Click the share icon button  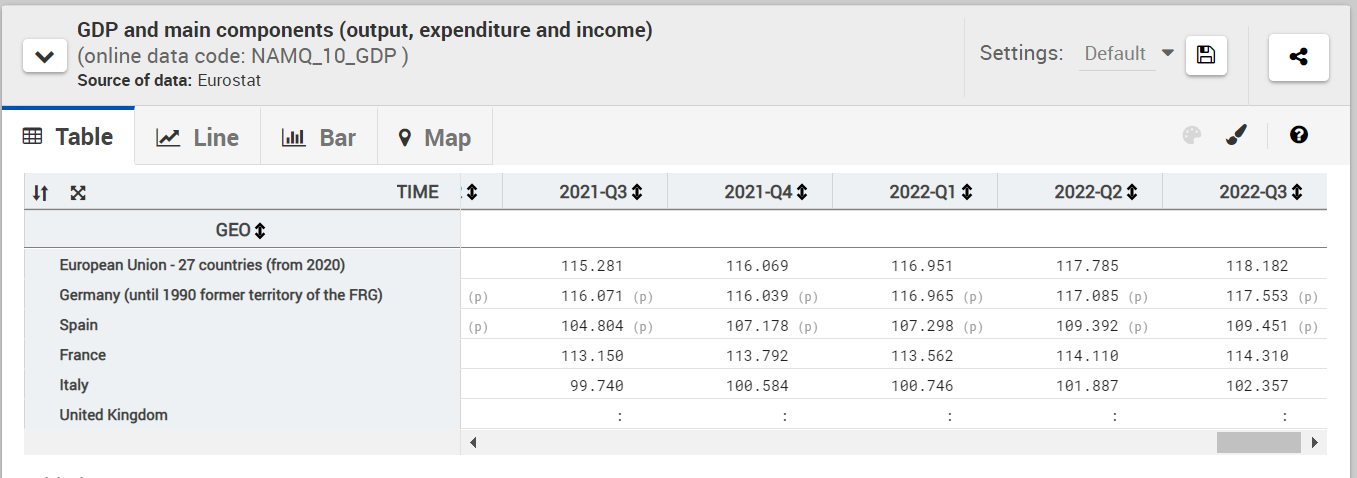[x=1298, y=57]
